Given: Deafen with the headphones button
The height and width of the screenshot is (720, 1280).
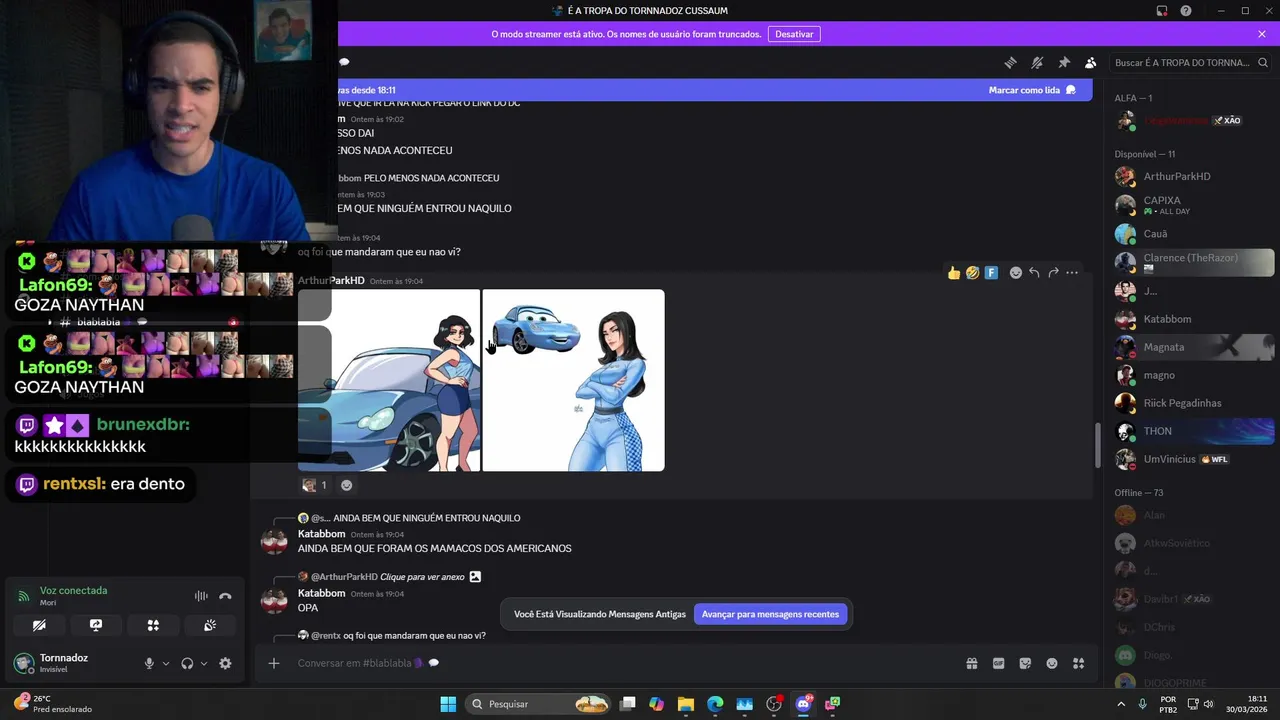Looking at the screenshot, I should (187, 663).
